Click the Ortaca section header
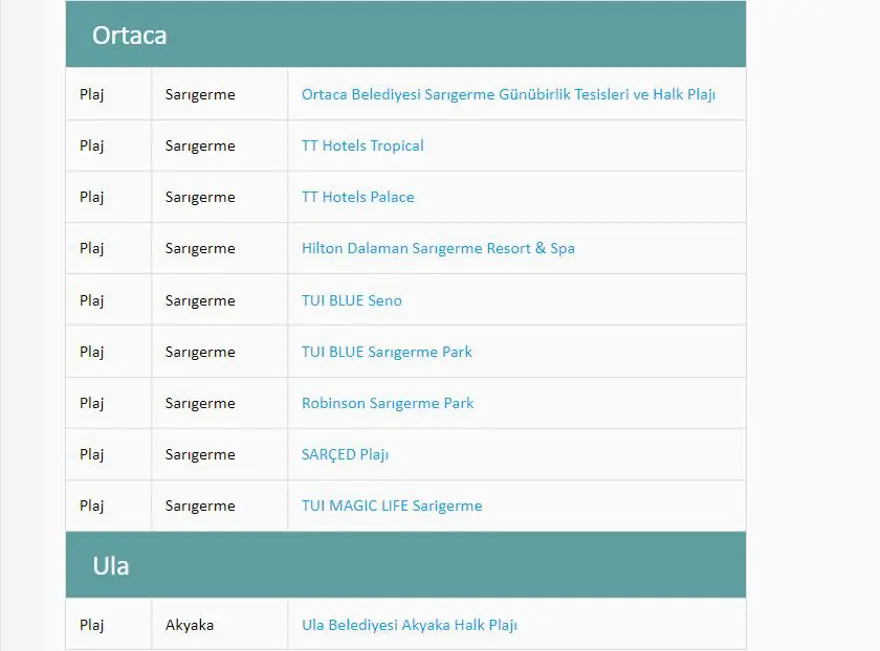This screenshot has height=651, width=880. (x=129, y=35)
